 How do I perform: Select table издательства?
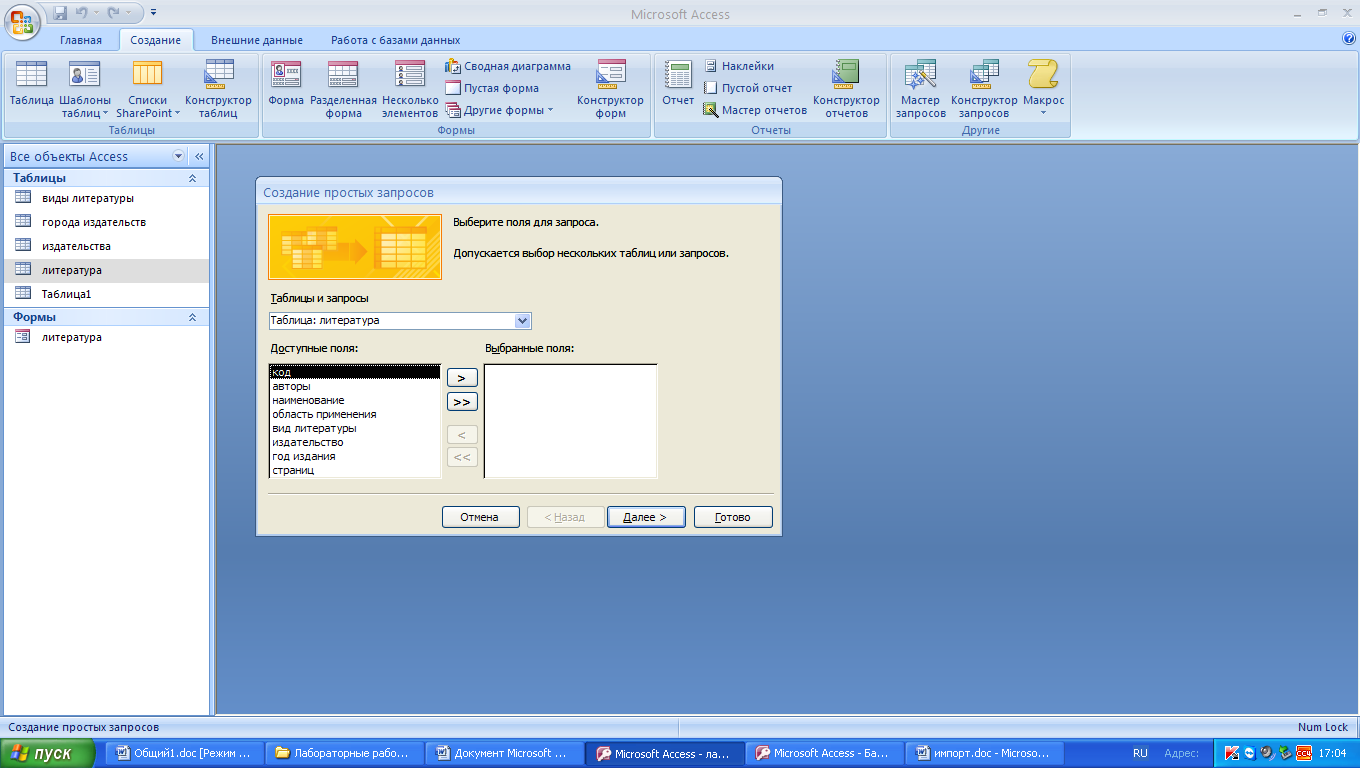[x=107, y=246]
